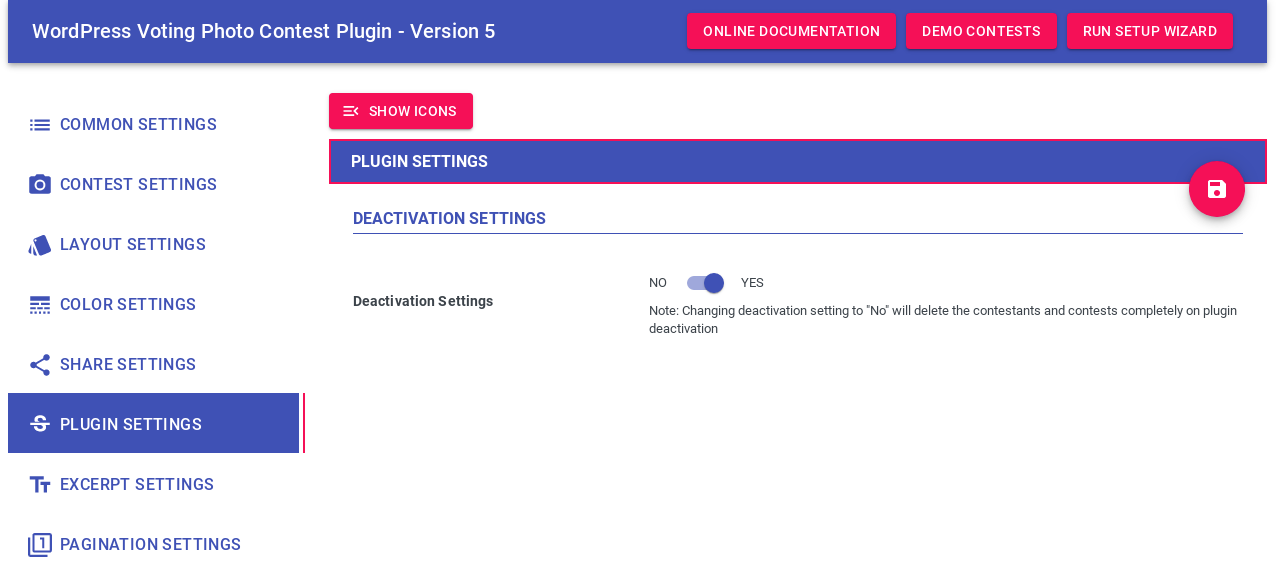Click the Color Settings border icon
This screenshot has height=574, width=1276.
[40, 305]
